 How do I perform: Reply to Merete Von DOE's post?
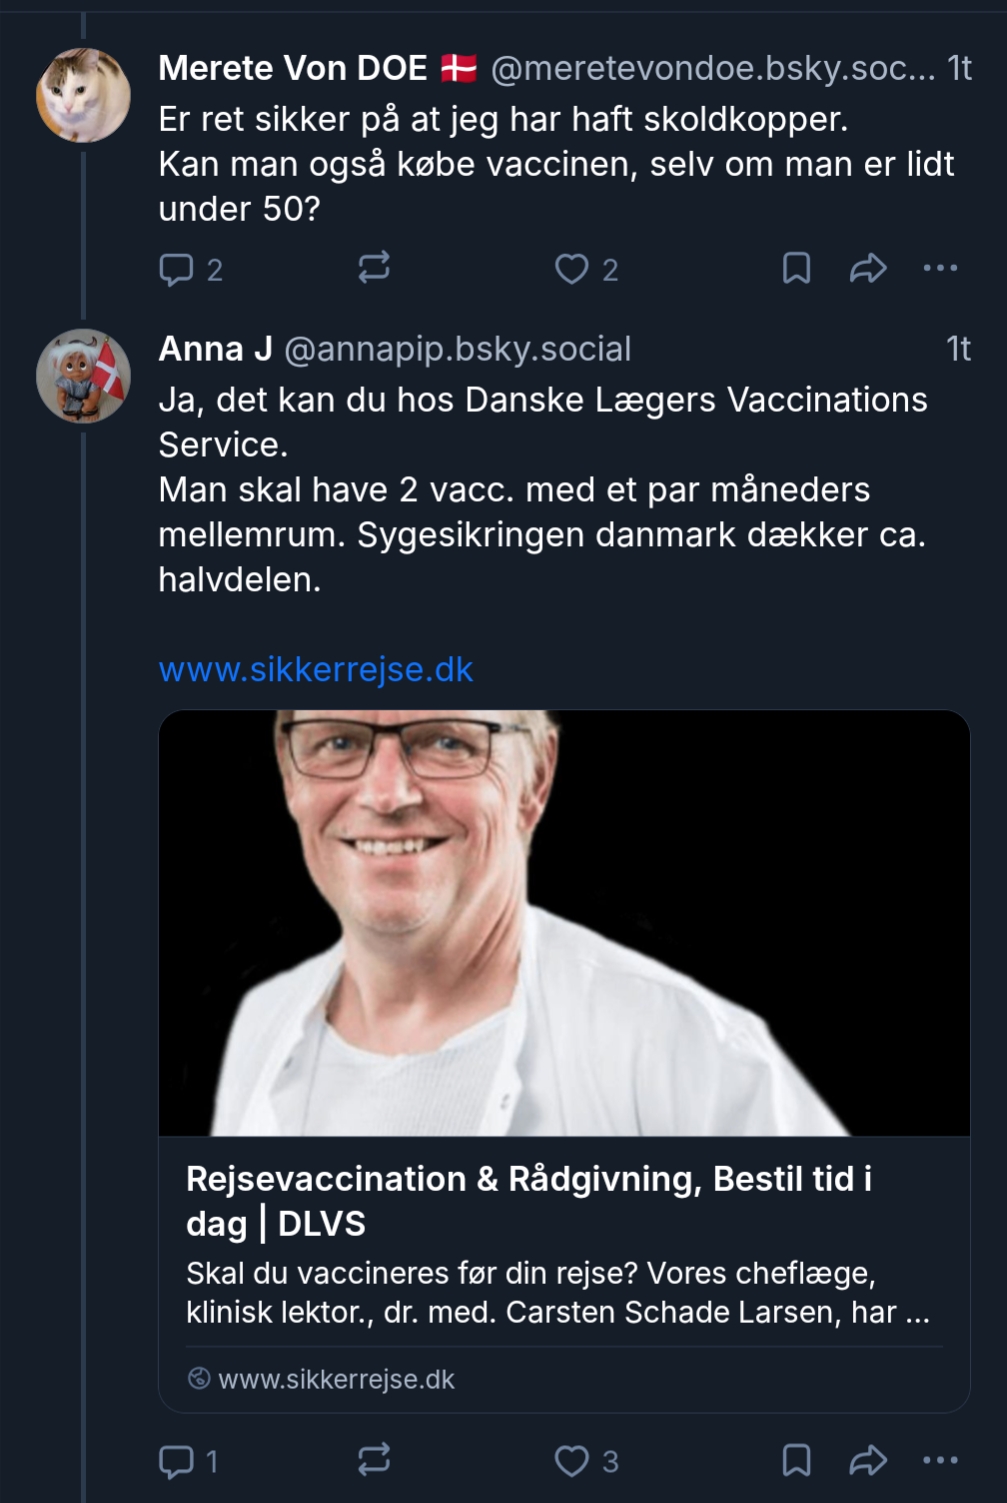177,269
